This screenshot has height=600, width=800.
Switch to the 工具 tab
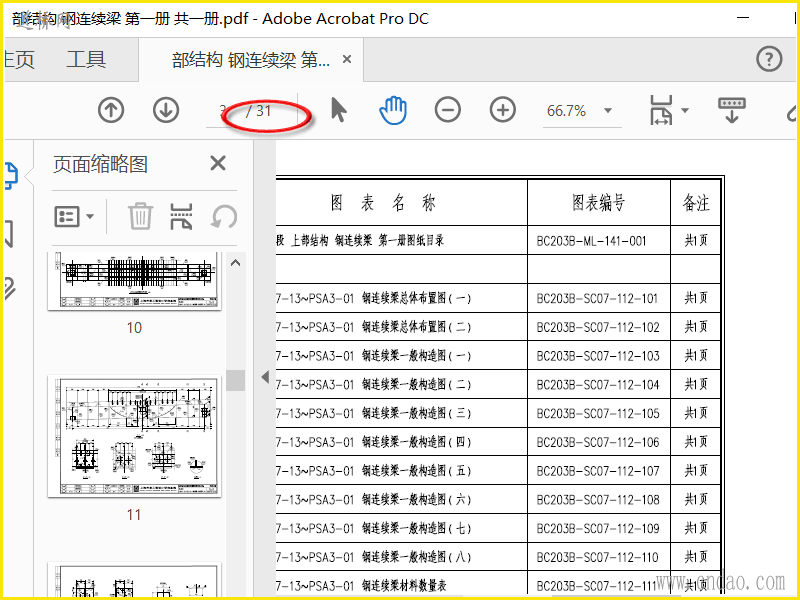click(x=86, y=60)
